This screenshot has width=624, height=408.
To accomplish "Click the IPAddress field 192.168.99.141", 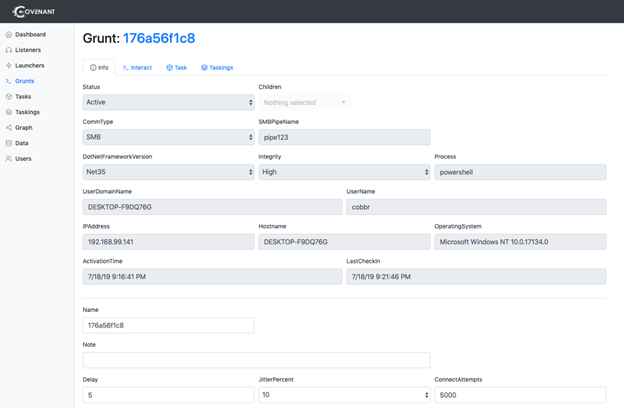I will click(x=168, y=242).
